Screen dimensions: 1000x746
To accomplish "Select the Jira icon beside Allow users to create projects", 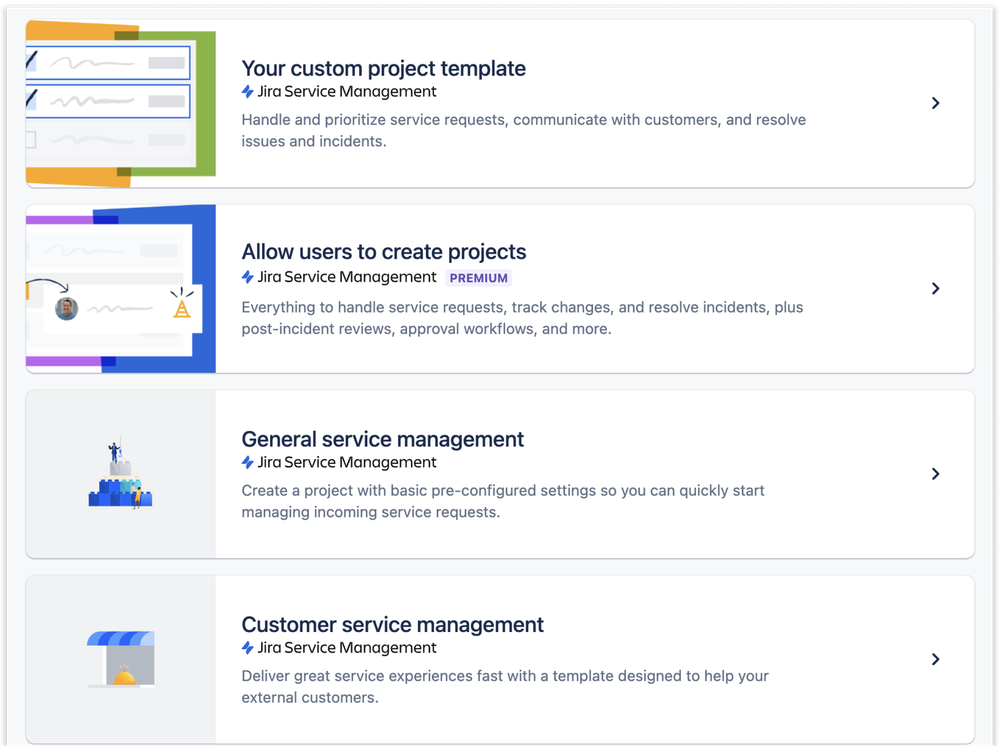I will tap(247, 277).
